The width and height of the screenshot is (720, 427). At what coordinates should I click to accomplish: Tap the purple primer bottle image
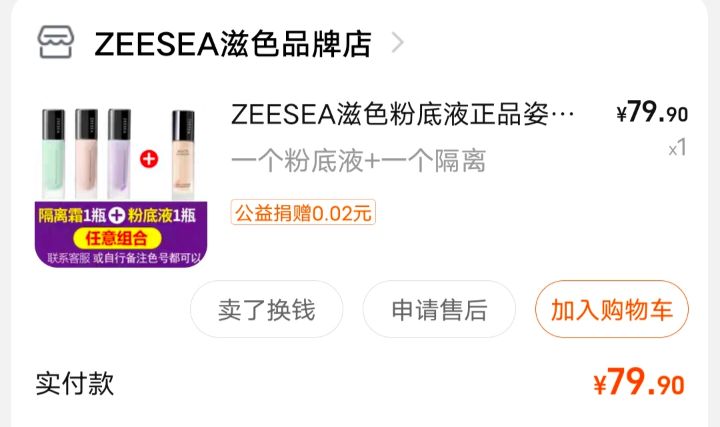[x=119, y=153]
